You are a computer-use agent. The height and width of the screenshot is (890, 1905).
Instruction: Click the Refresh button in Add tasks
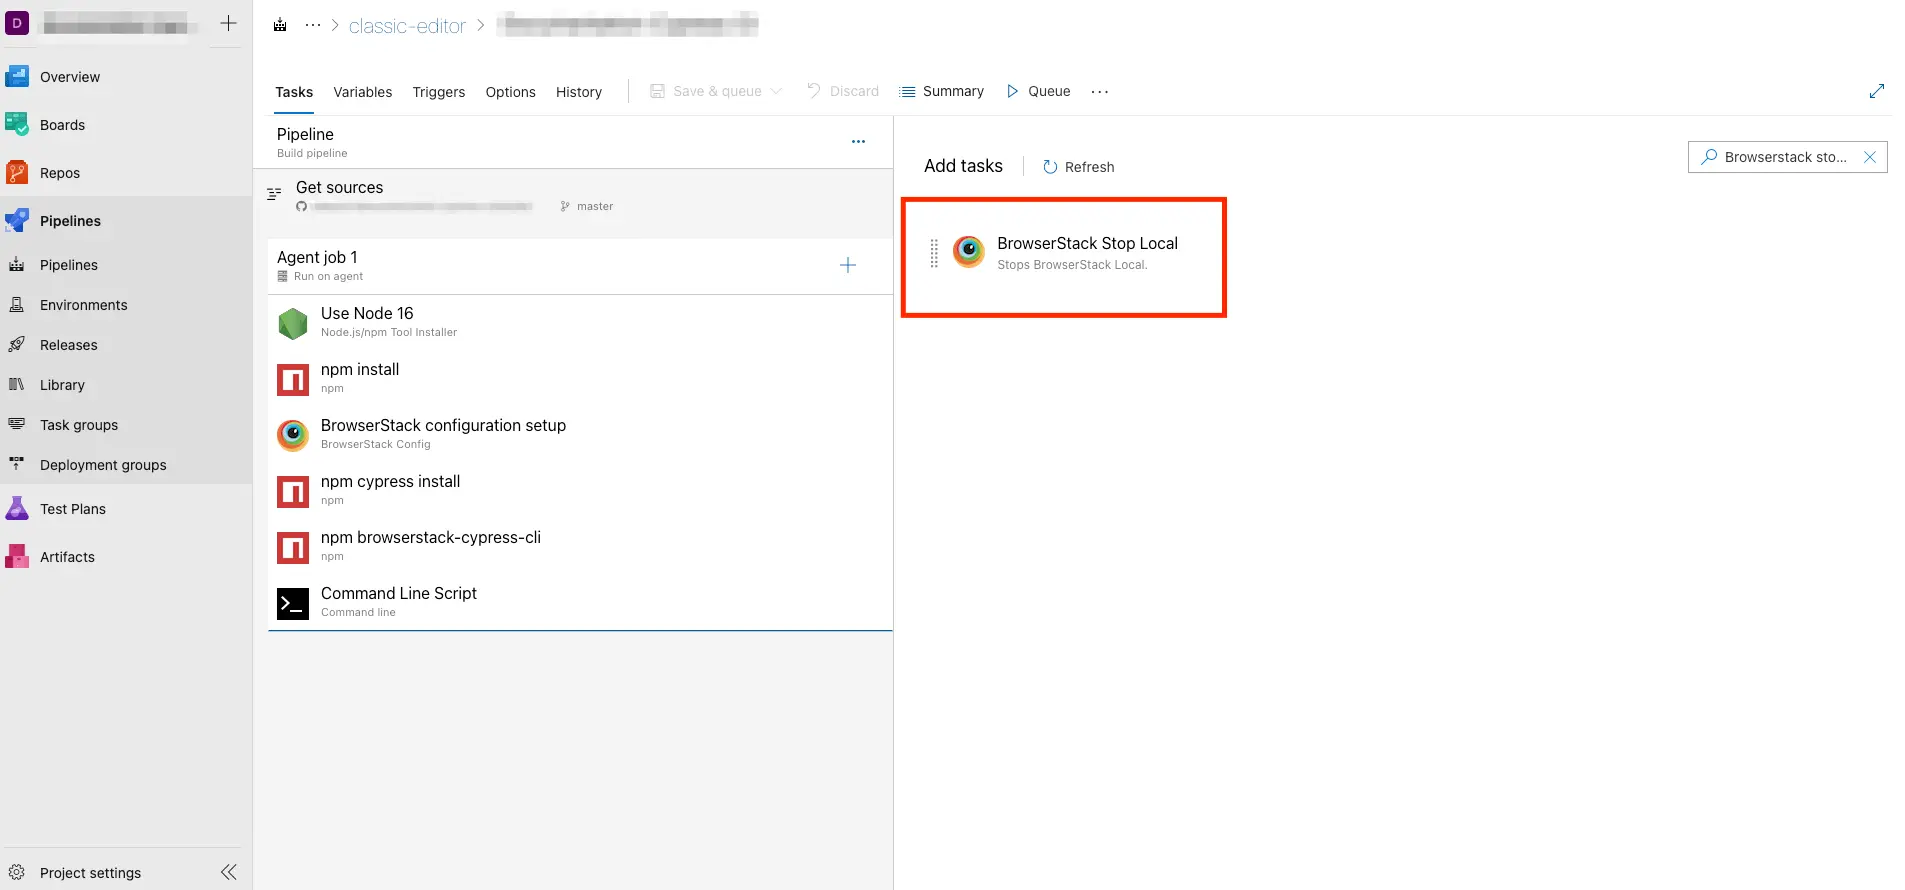(1078, 167)
